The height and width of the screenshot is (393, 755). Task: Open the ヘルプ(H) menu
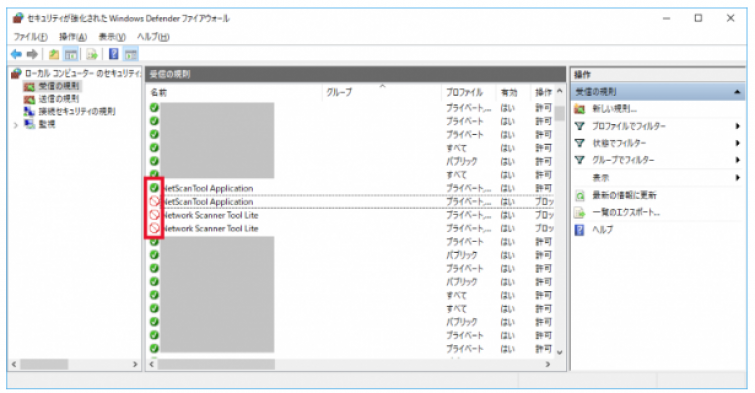(x=153, y=37)
